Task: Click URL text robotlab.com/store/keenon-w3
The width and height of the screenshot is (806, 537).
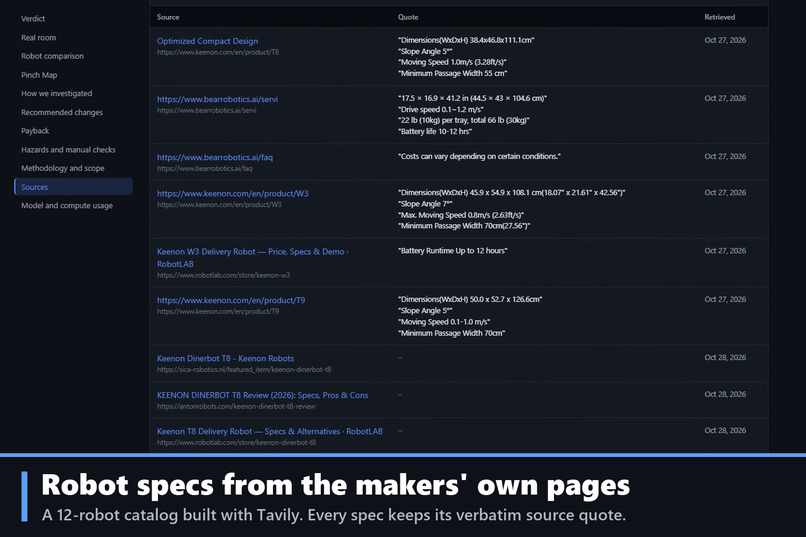Action: tap(224, 275)
